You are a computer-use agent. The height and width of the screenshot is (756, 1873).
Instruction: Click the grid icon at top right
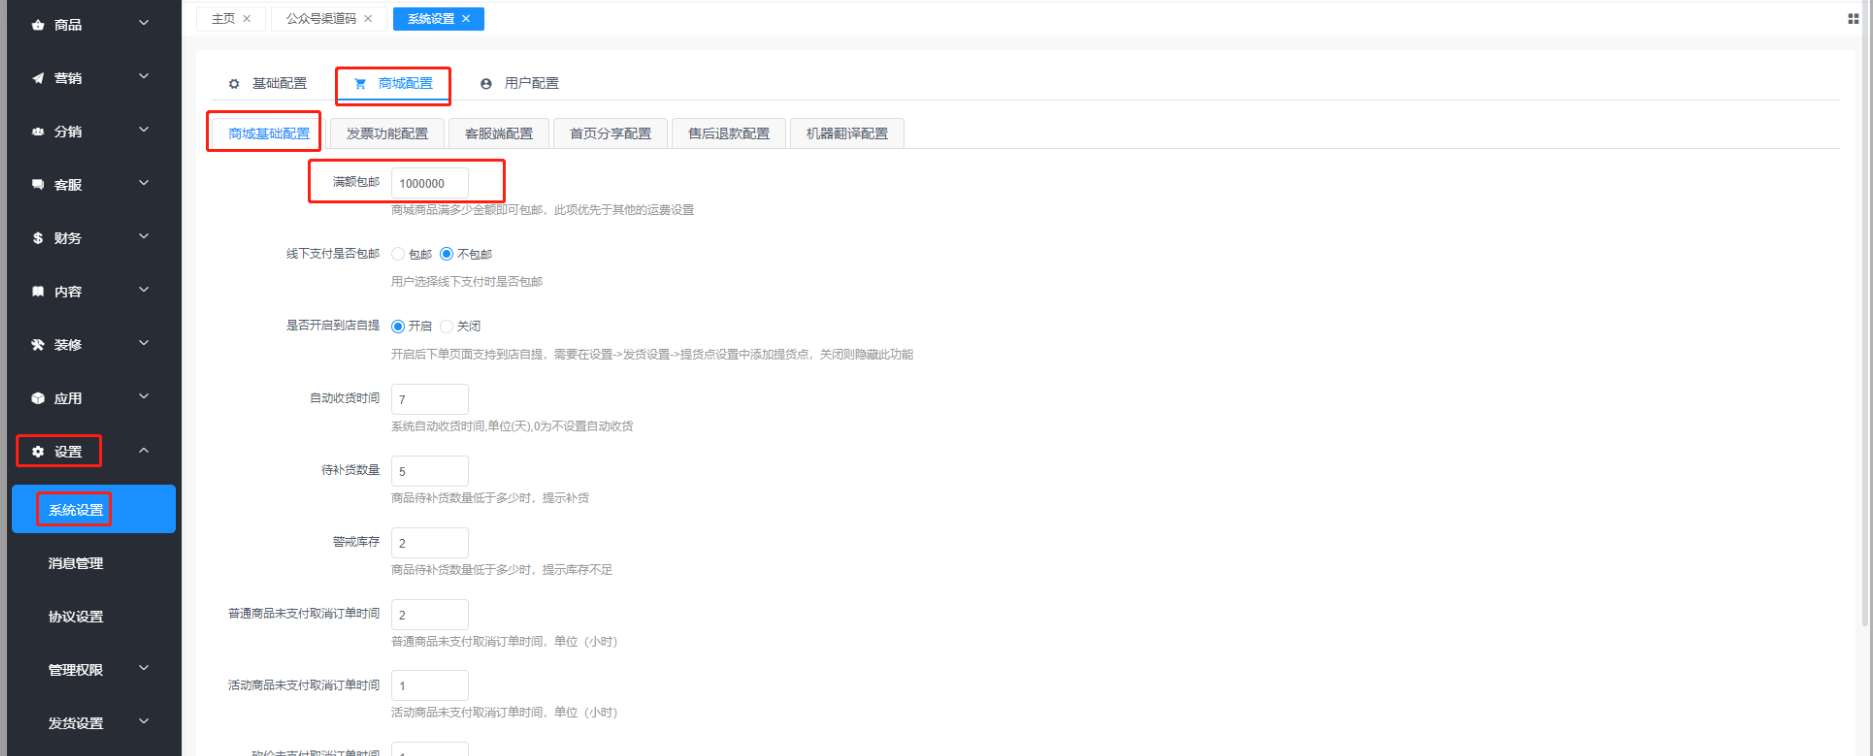(1852, 19)
